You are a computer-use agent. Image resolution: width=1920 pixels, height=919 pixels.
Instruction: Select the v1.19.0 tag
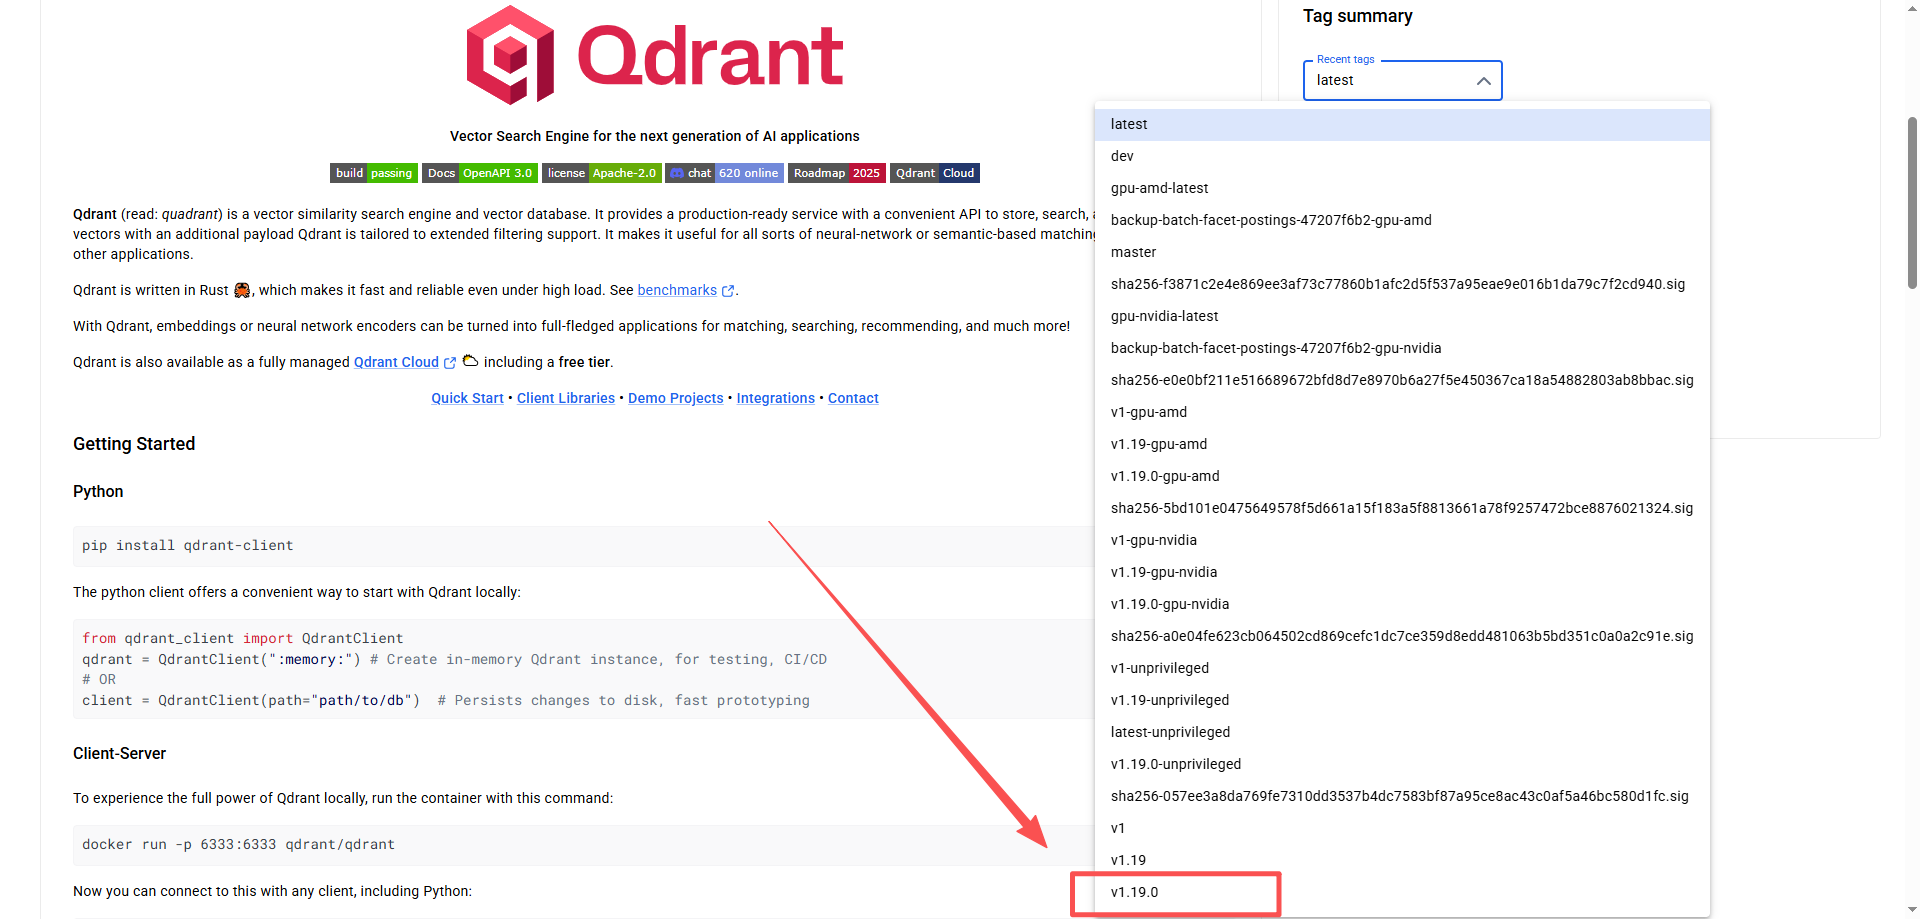(x=1402, y=892)
